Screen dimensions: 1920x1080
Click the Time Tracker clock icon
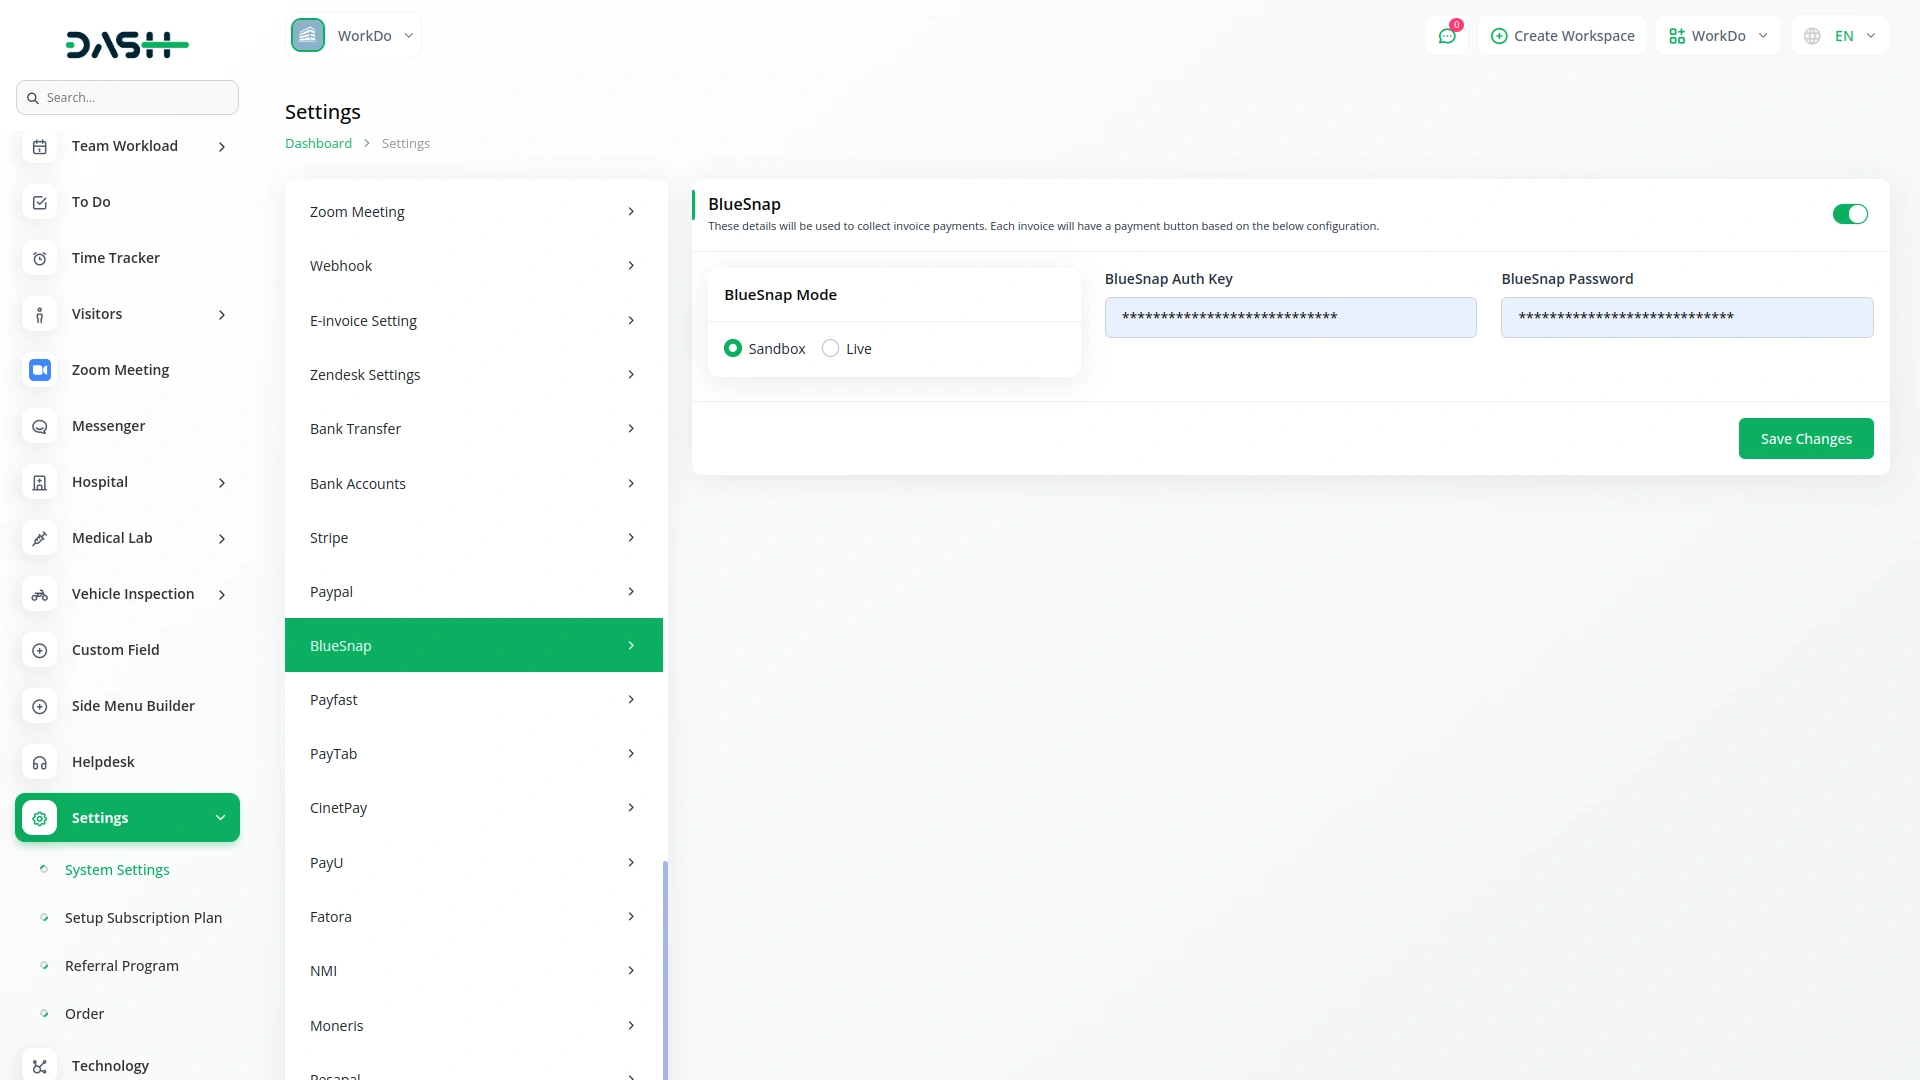pos(39,258)
